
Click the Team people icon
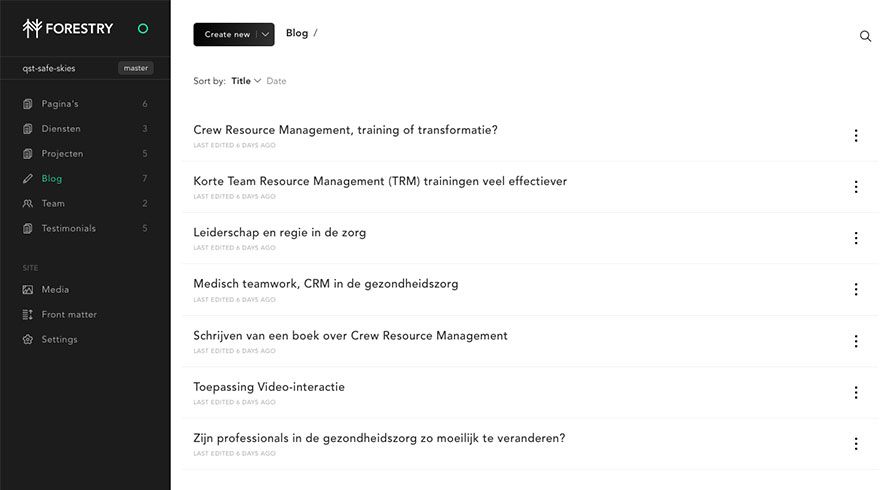[28, 203]
